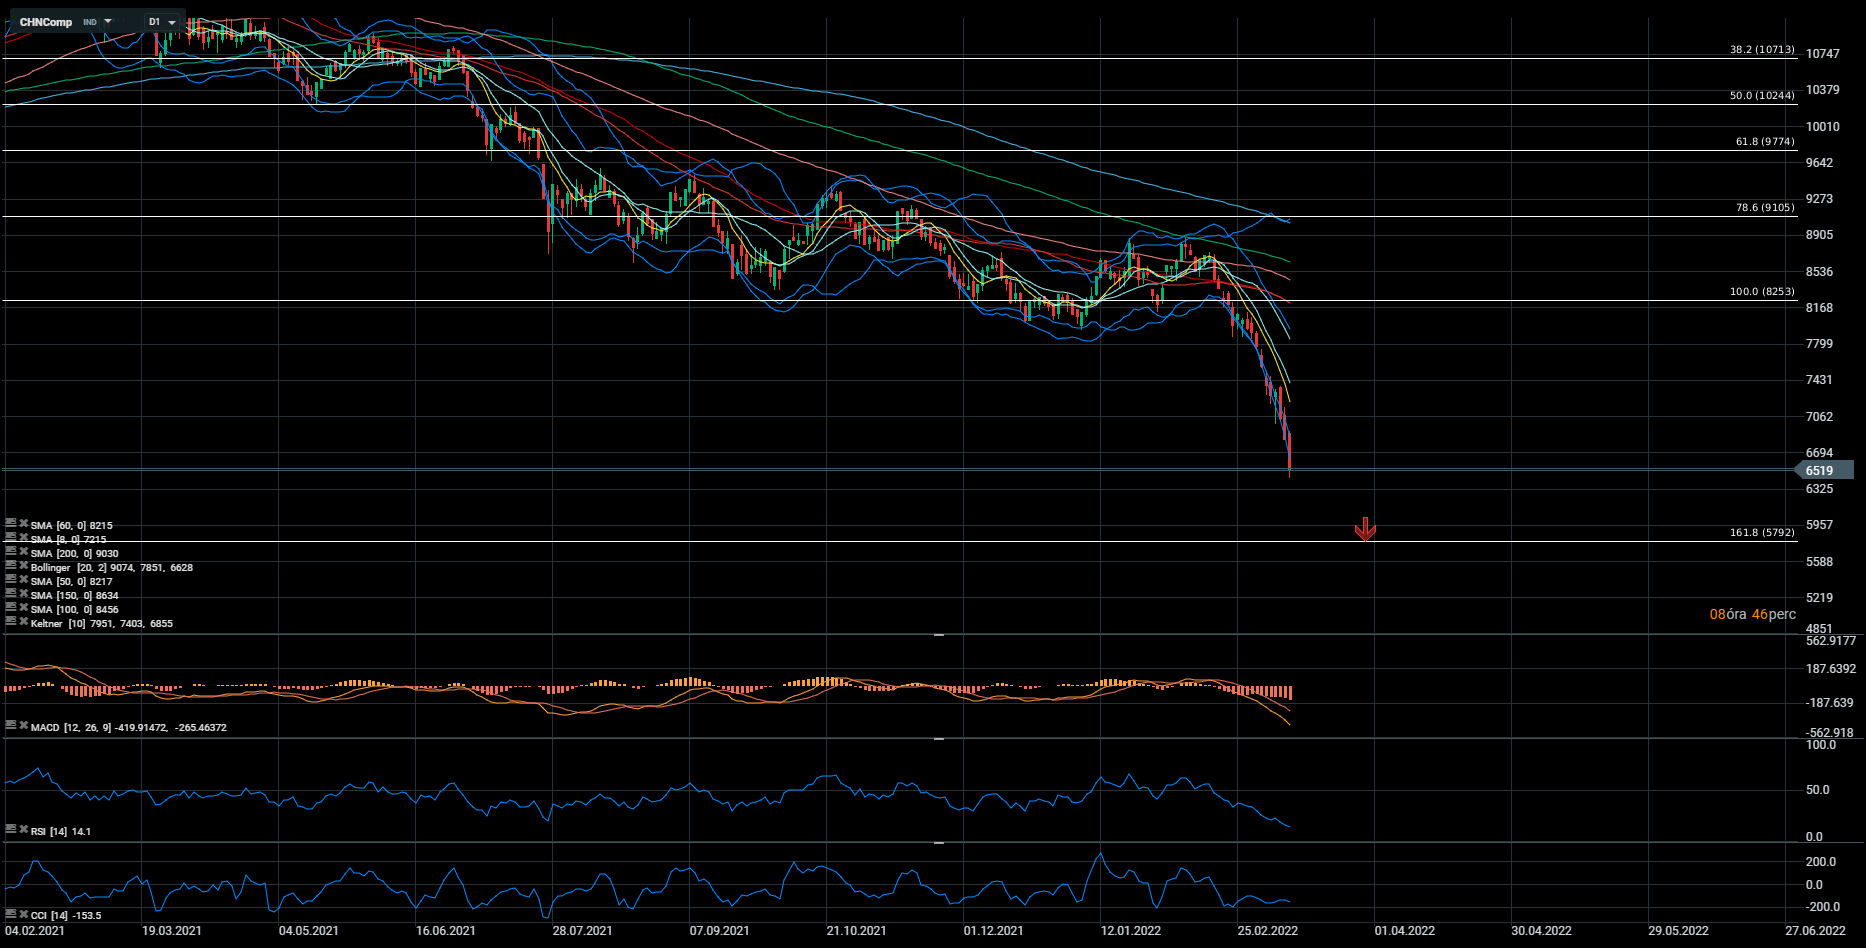Remove the Keltner channel indicator

(x=23, y=621)
